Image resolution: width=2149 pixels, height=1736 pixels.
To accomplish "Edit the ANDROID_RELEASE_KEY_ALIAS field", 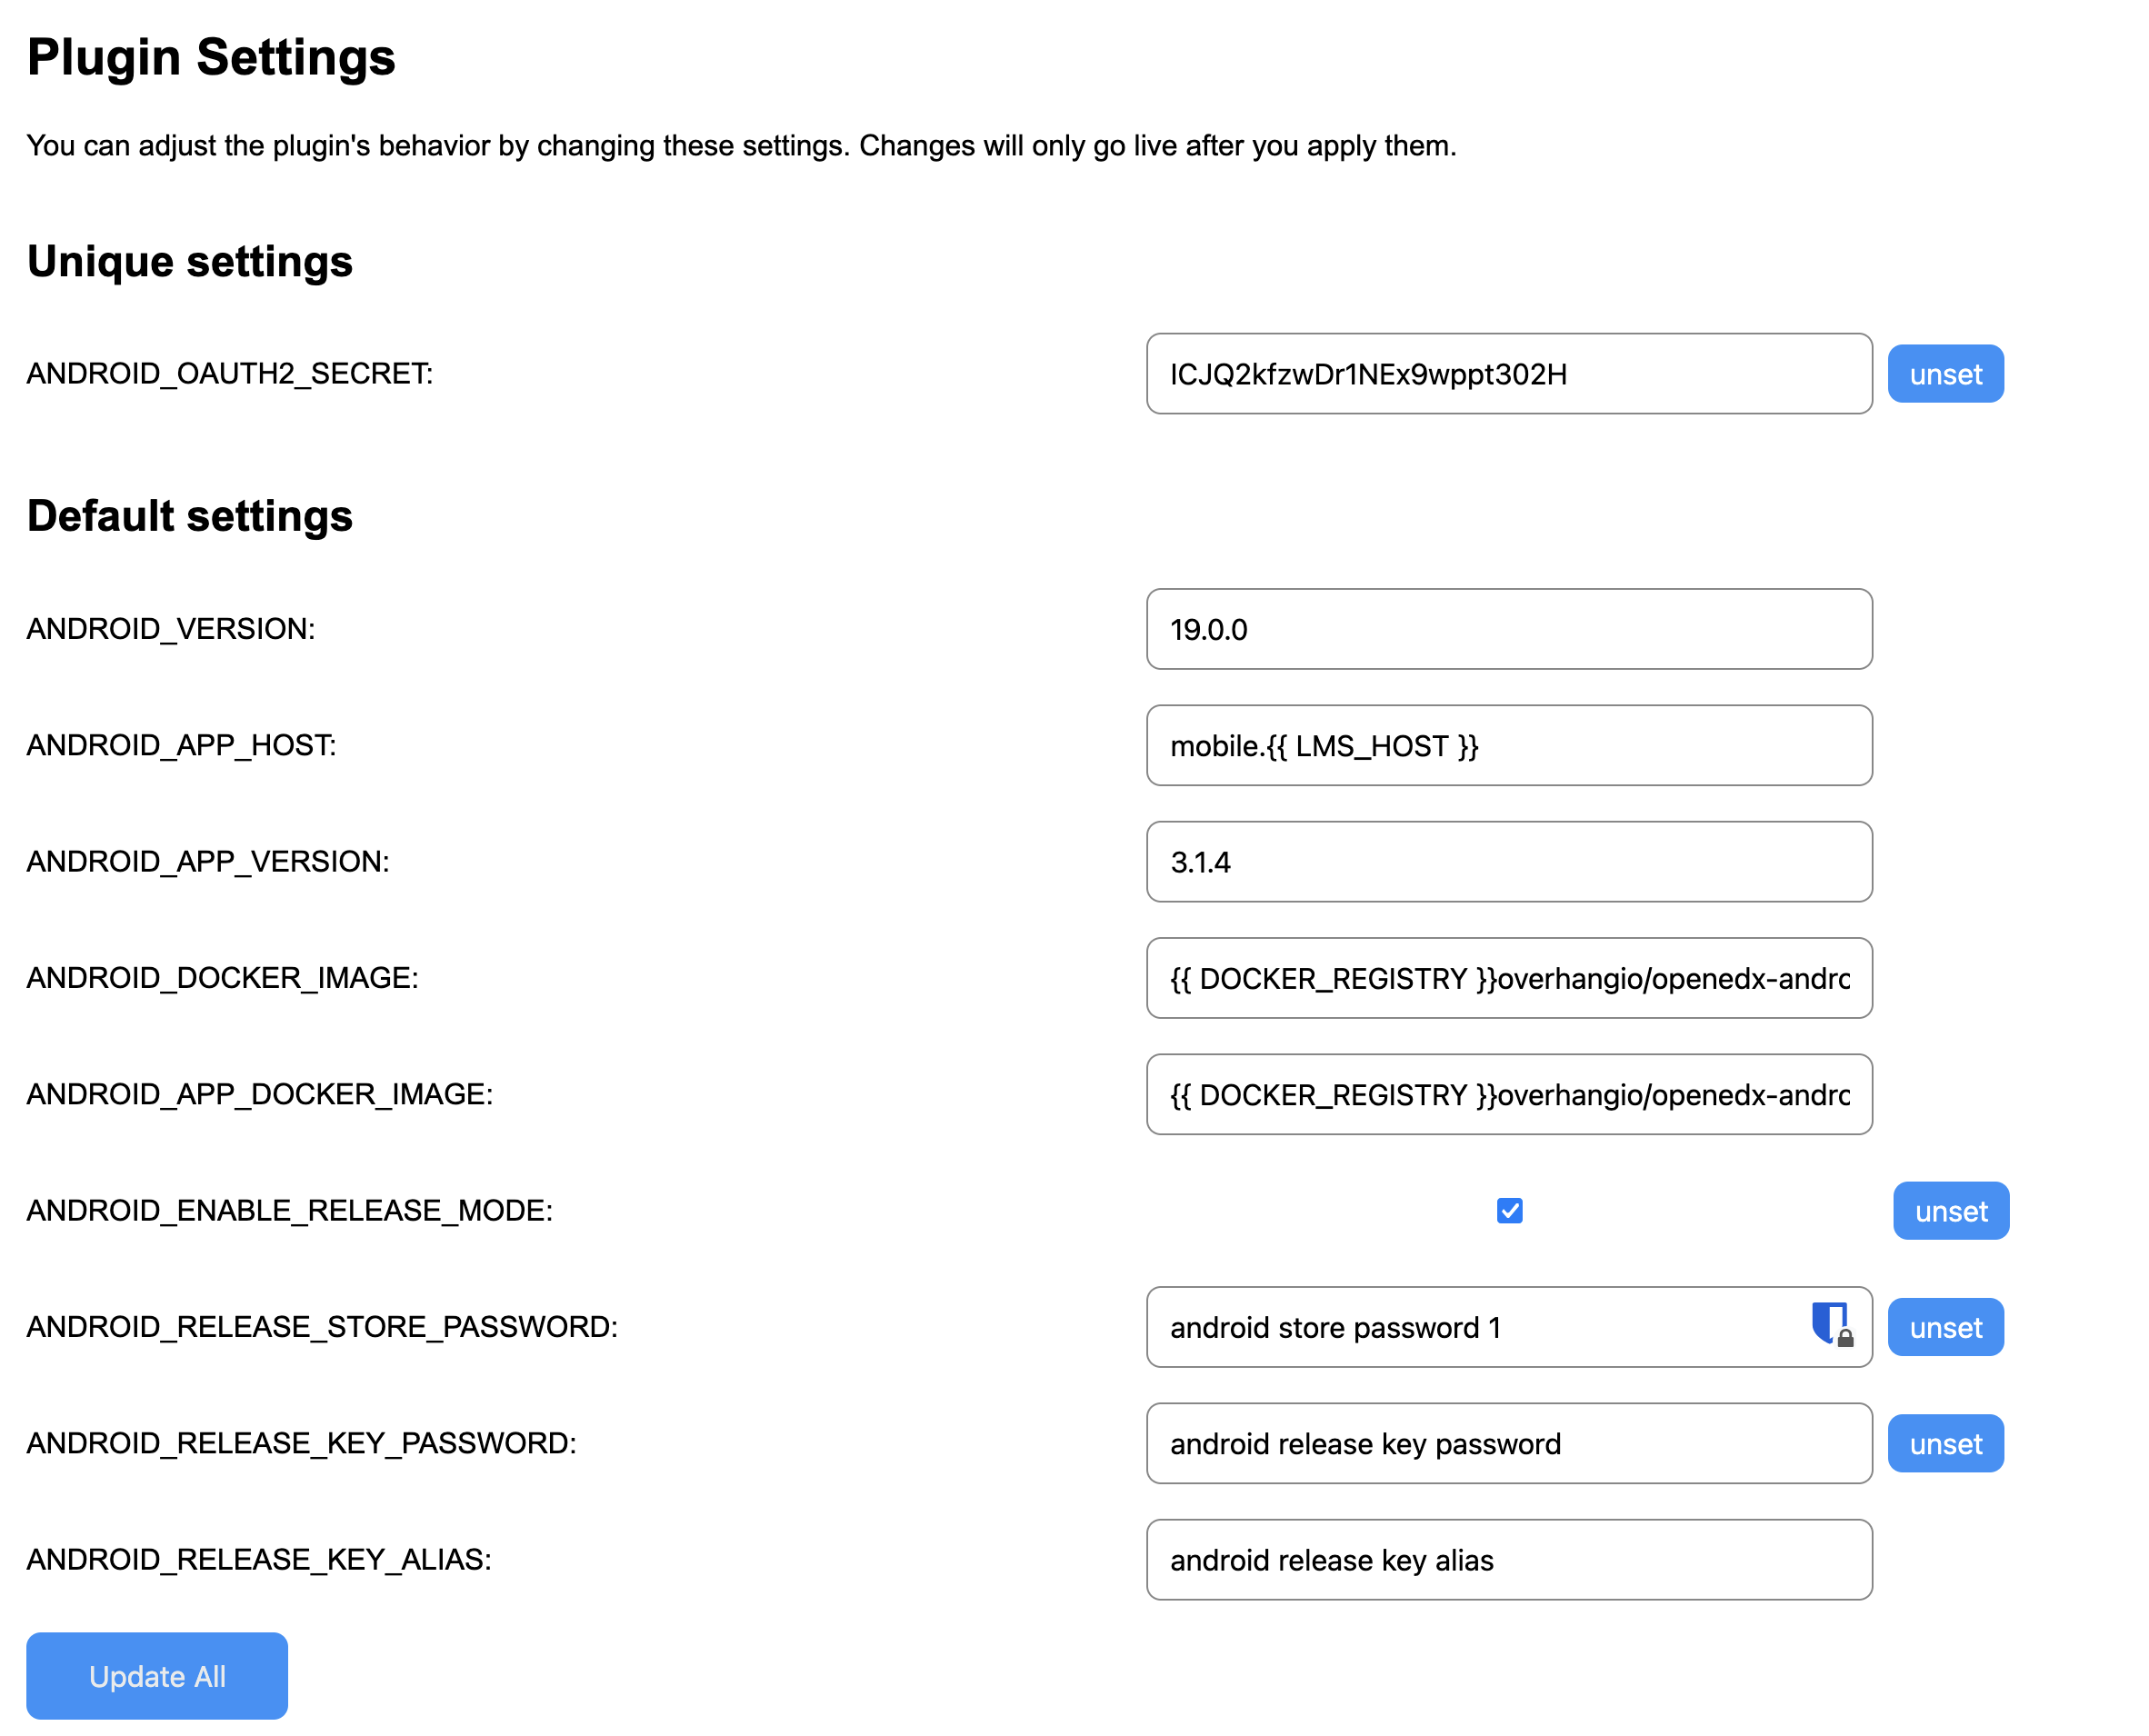I will coord(1509,1560).
